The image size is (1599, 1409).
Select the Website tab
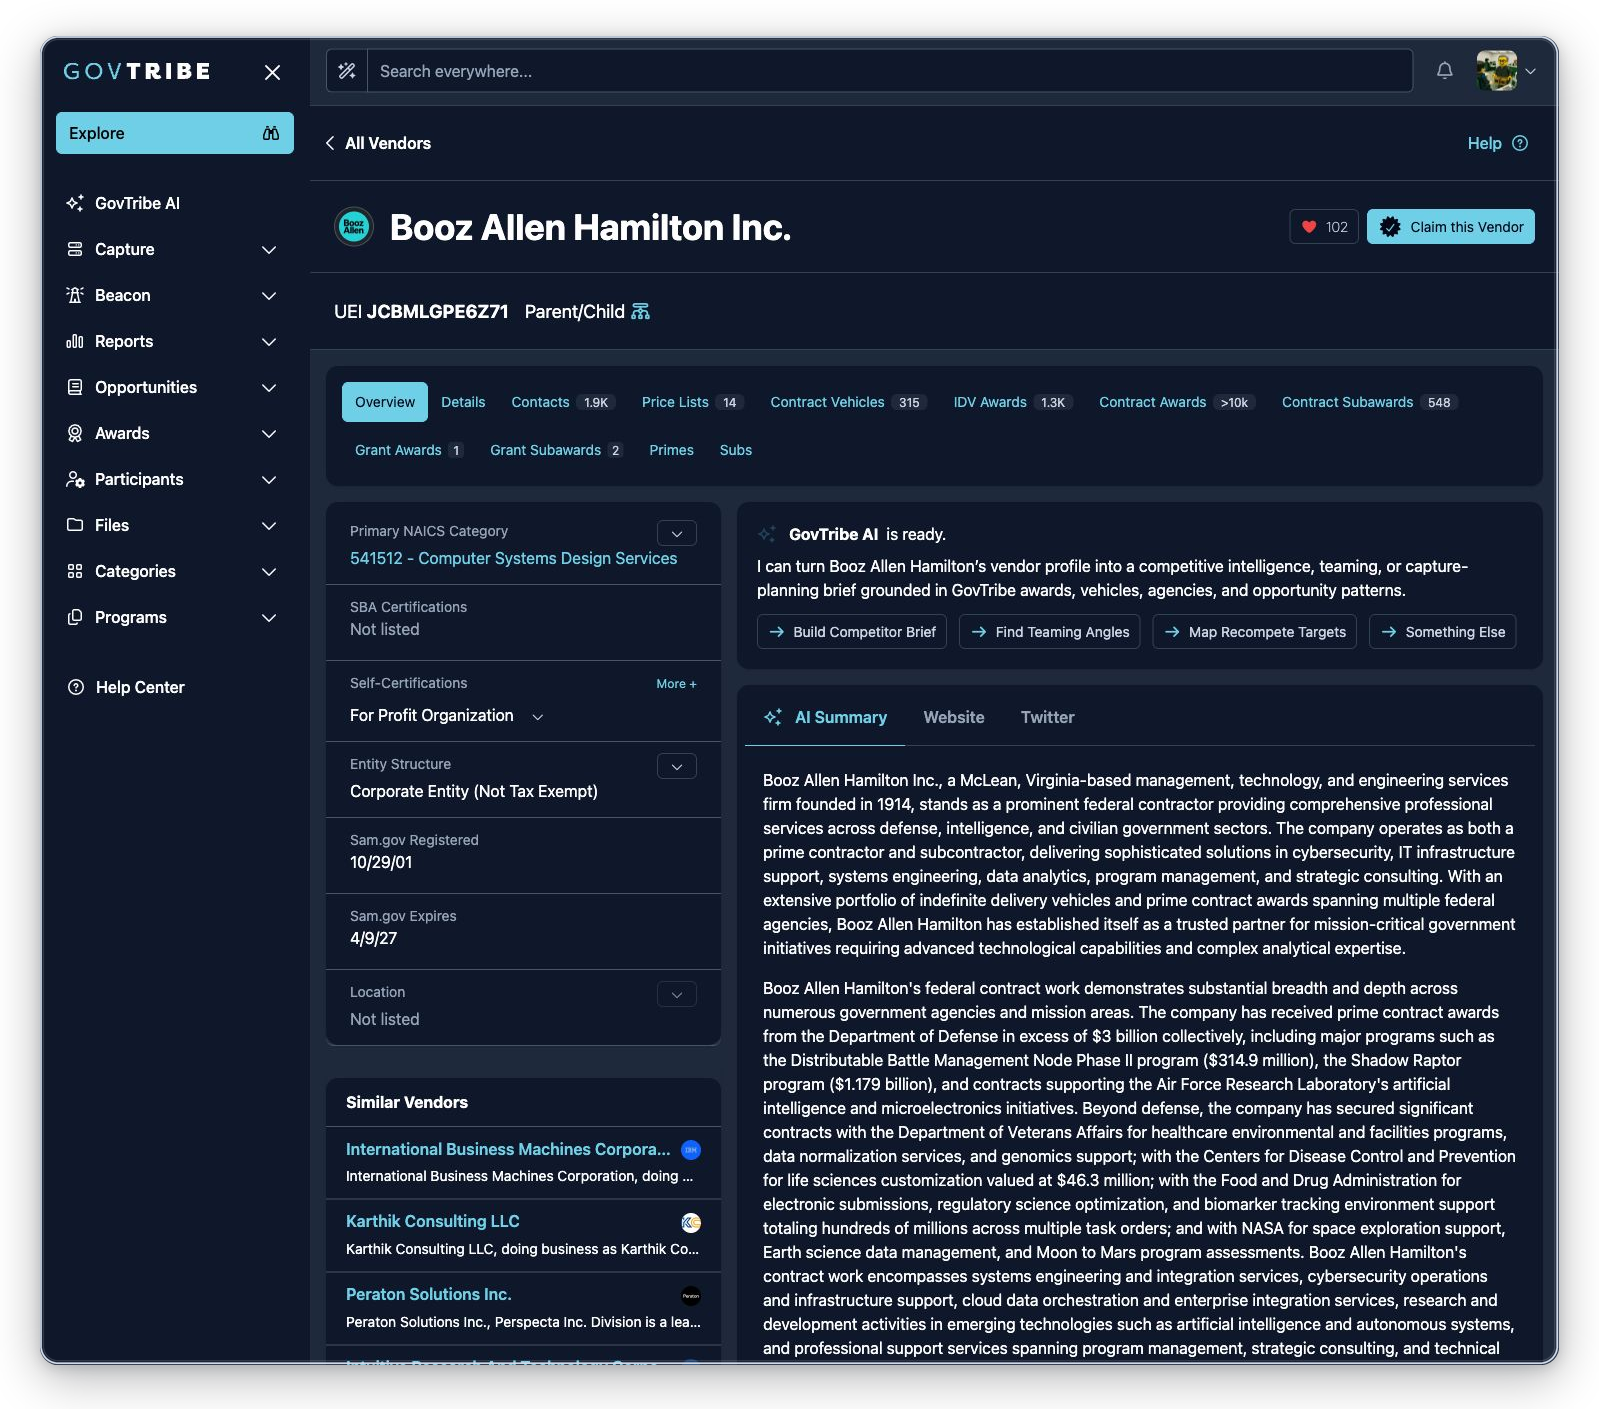(x=954, y=717)
